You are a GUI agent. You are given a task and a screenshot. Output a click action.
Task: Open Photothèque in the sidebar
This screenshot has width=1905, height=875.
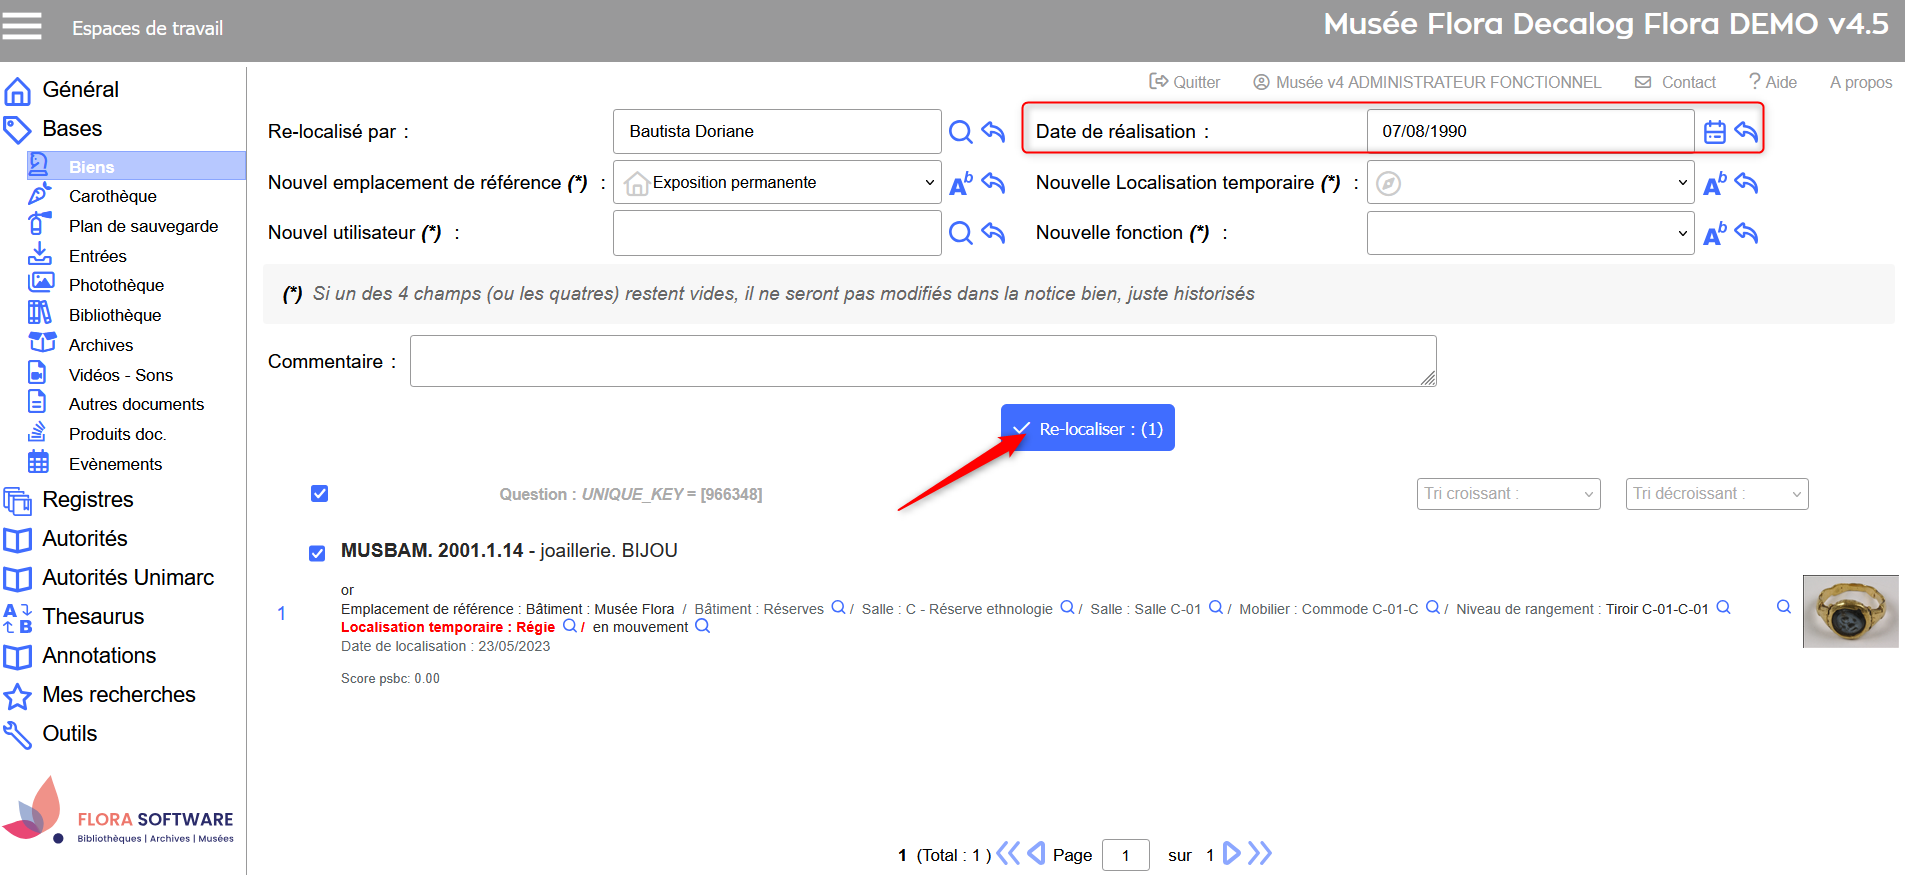click(116, 286)
